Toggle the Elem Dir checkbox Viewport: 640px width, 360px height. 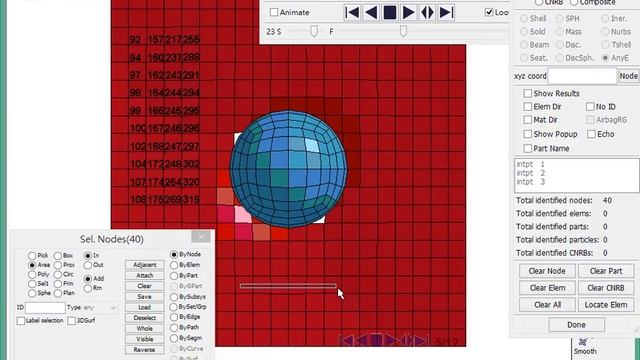pos(527,107)
